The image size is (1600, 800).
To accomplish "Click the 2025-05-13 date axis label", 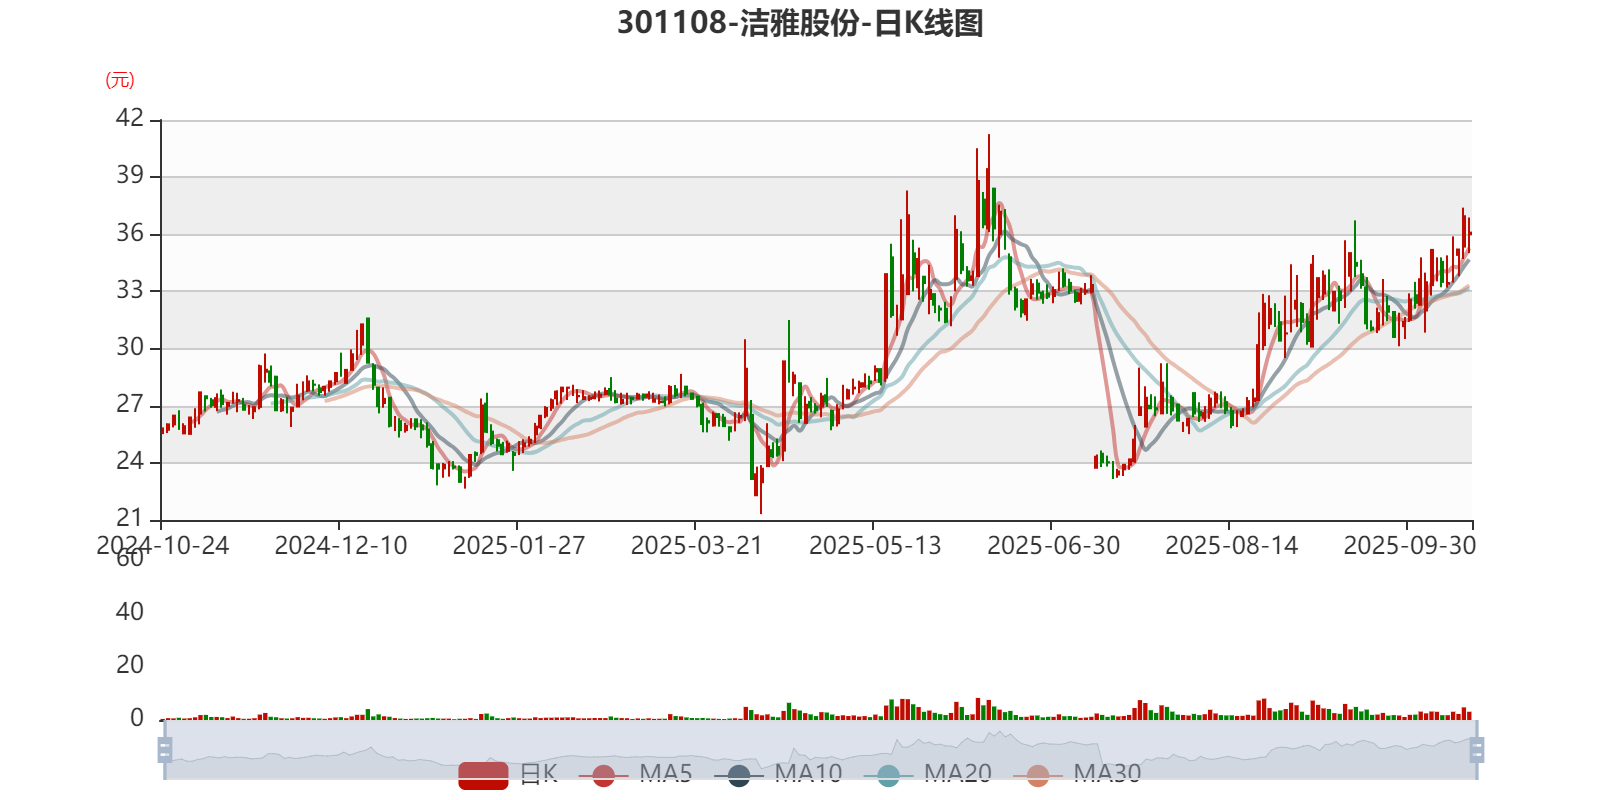I will click(x=875, y=546).
